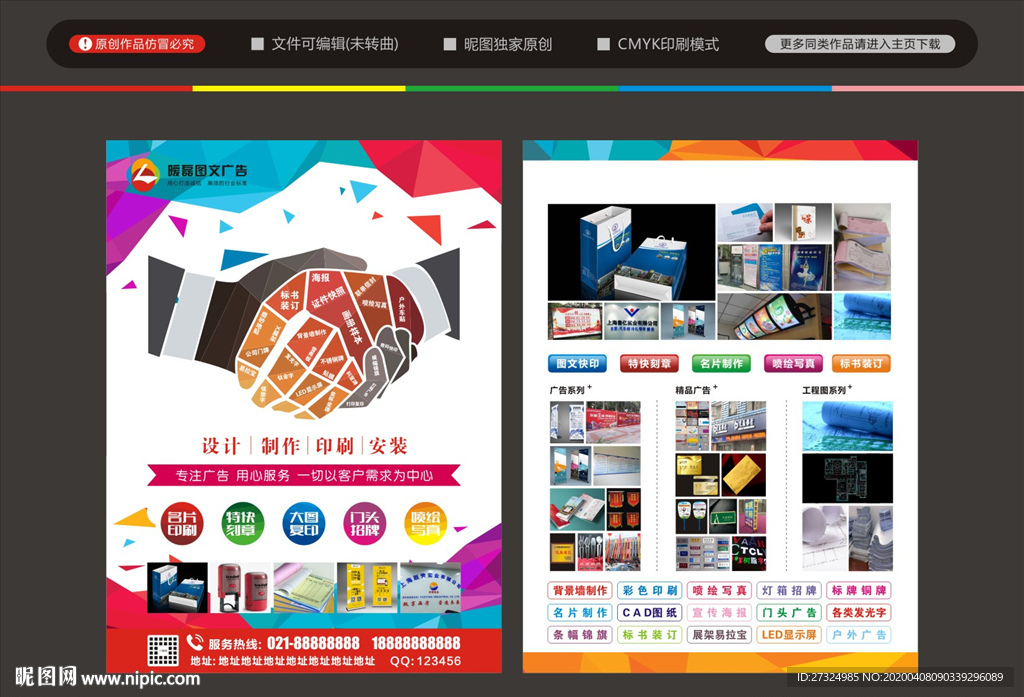Click the 门头广告 outlined tag
The height and width of the screenshot is (697, 1024).
point(789,613)
